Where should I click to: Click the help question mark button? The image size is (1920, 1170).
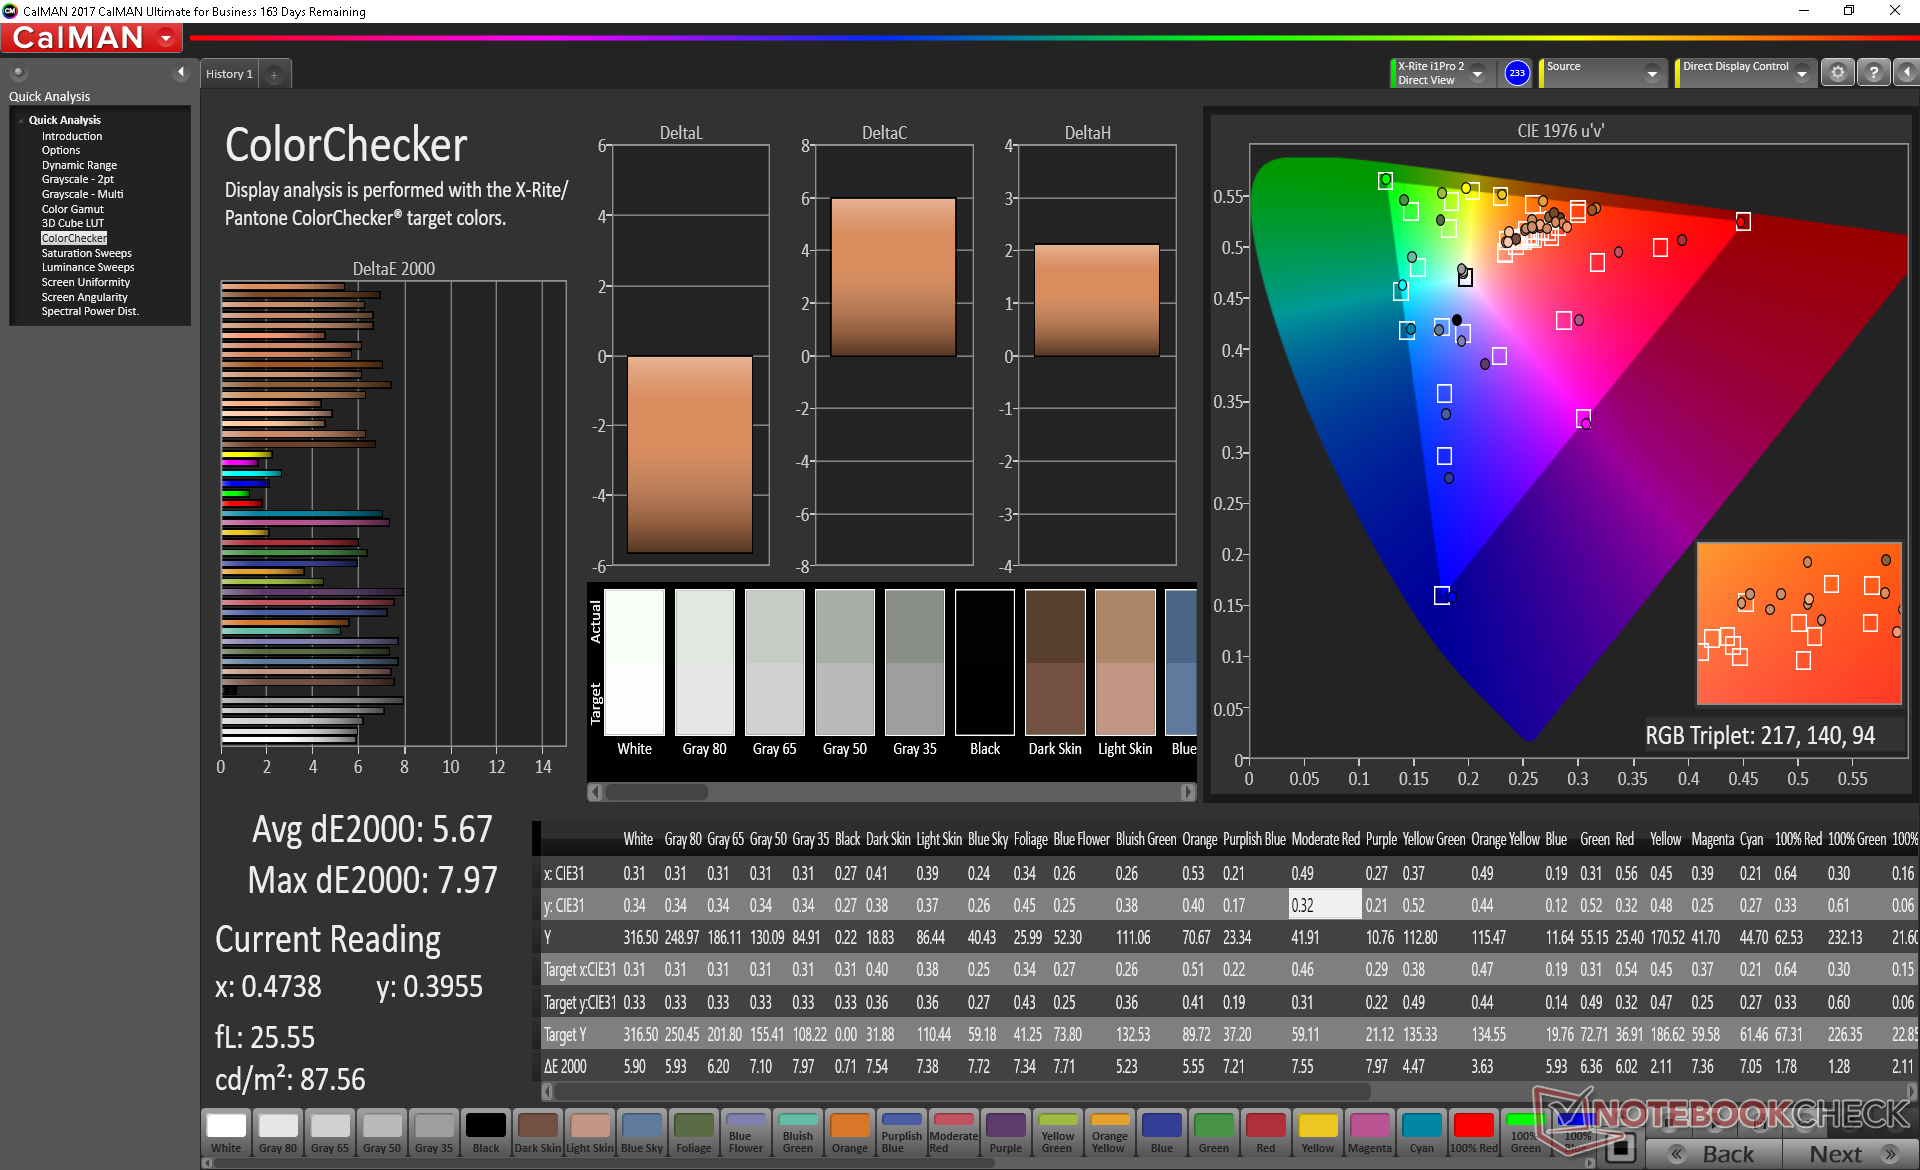(x=1873, y=73)
